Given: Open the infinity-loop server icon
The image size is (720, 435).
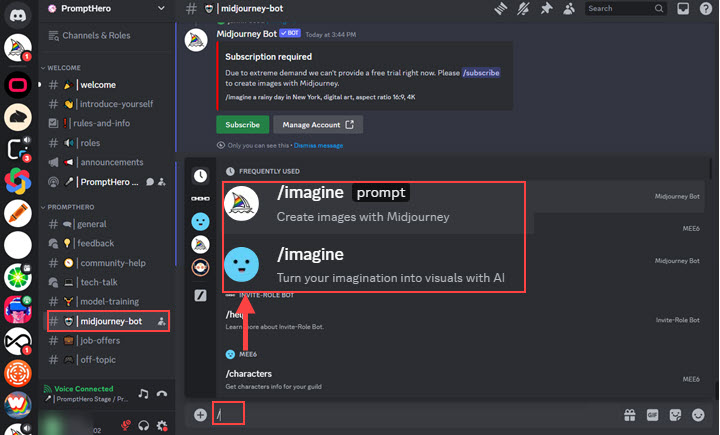Looking at the screenshot, I should [18, 341].
